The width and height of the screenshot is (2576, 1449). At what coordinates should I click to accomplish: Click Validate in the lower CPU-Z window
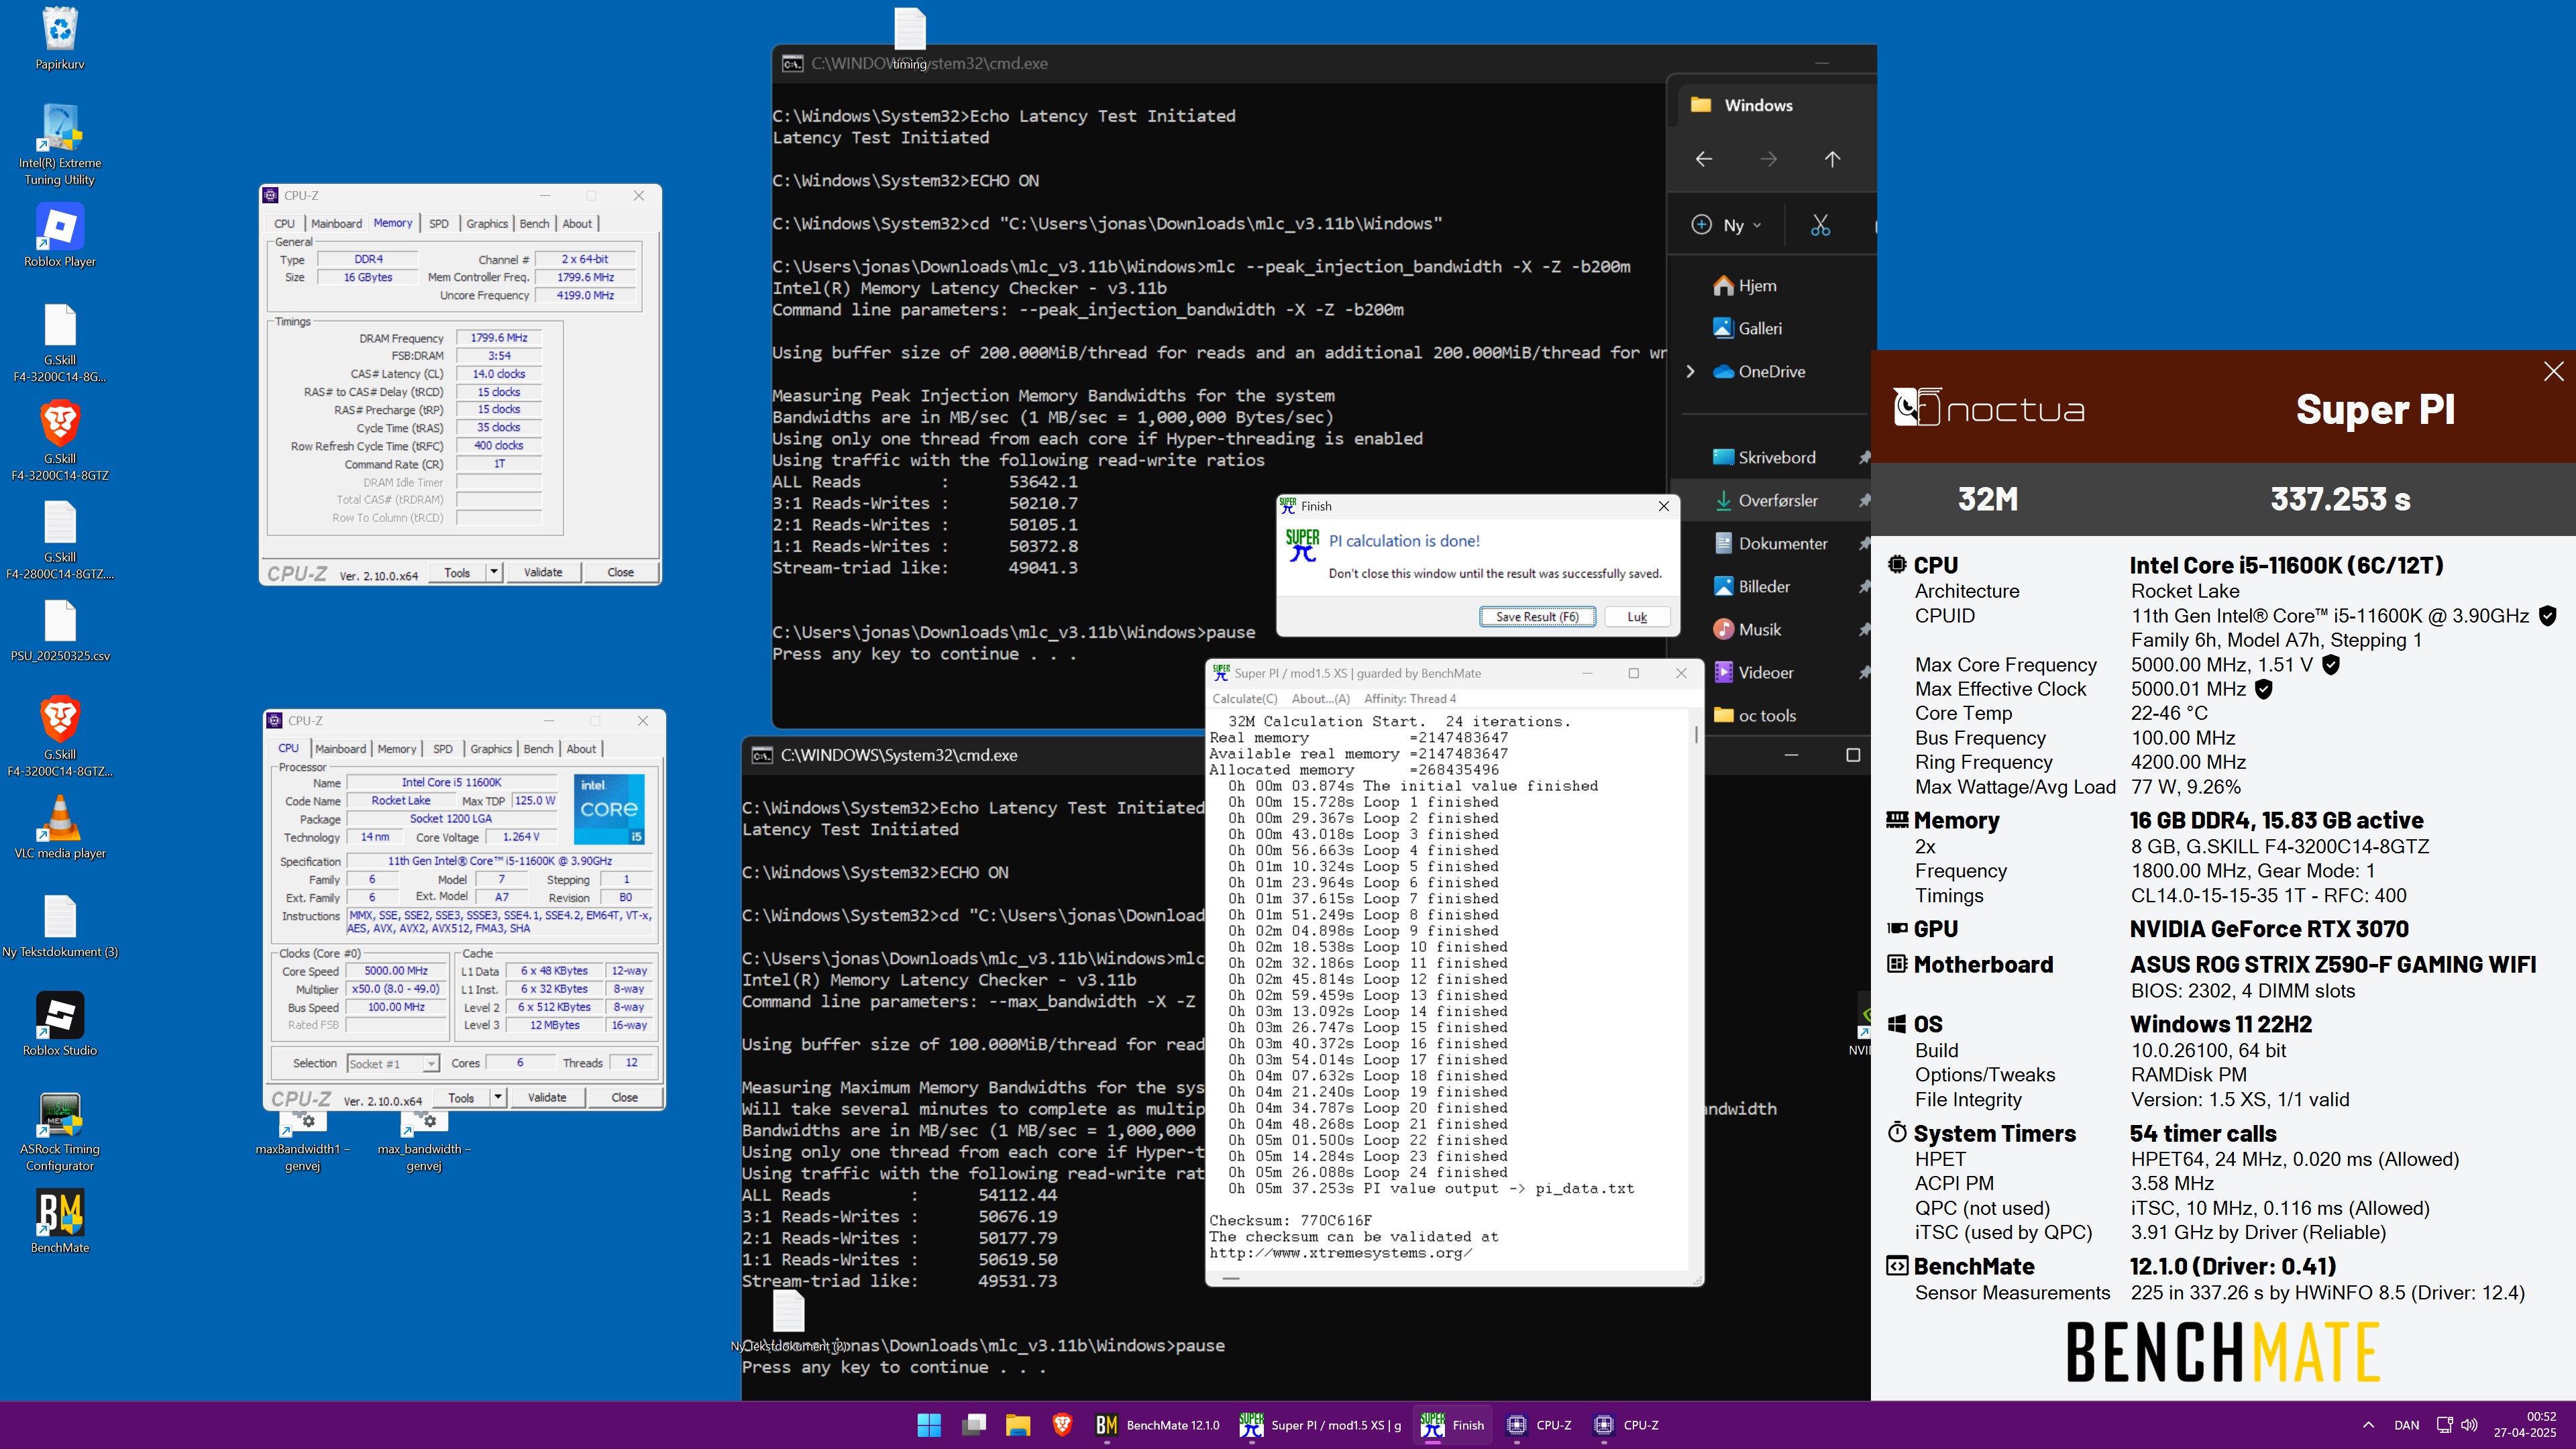547,1097
